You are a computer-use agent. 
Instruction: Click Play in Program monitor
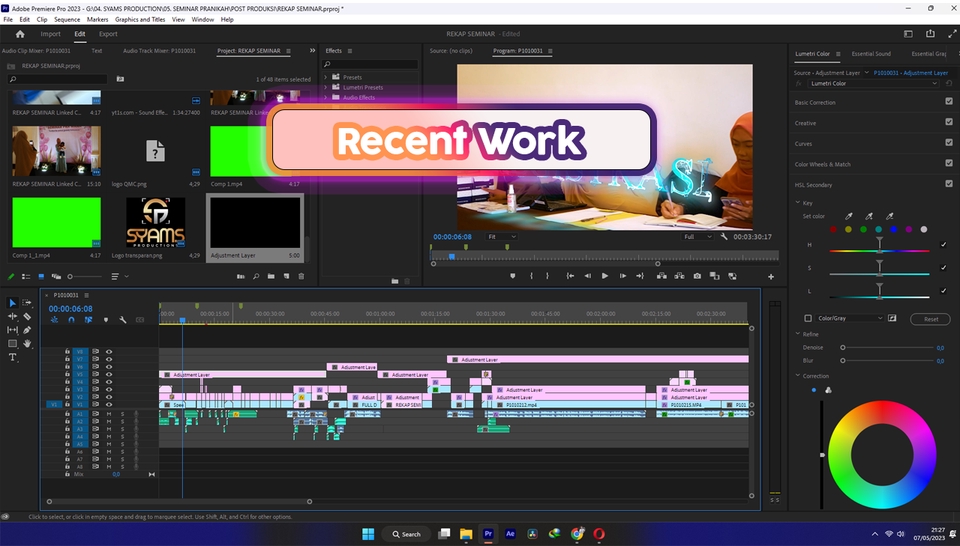click(x=605, y=276)
